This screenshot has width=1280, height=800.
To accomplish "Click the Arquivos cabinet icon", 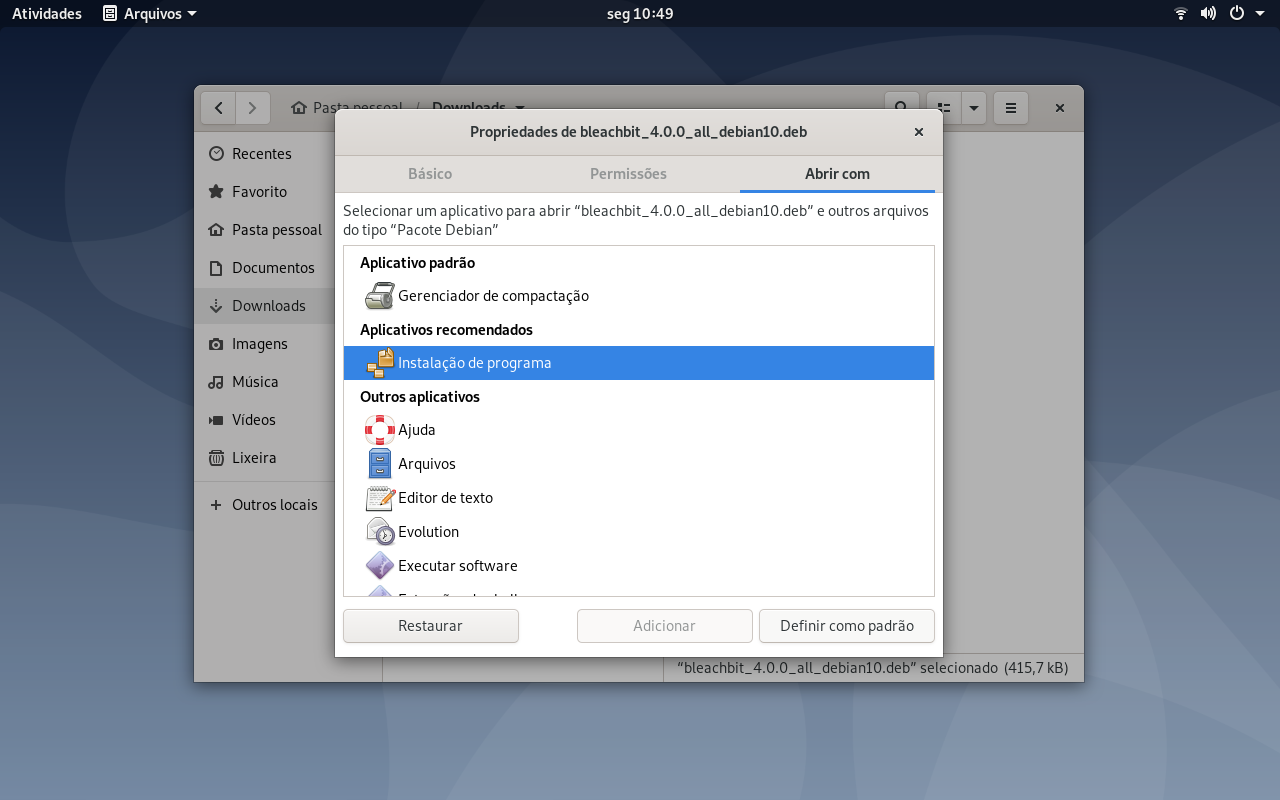I will (379, 464).
